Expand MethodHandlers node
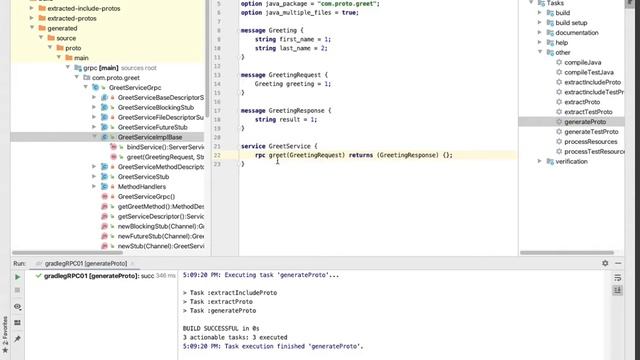 click(x=94, y=187)
